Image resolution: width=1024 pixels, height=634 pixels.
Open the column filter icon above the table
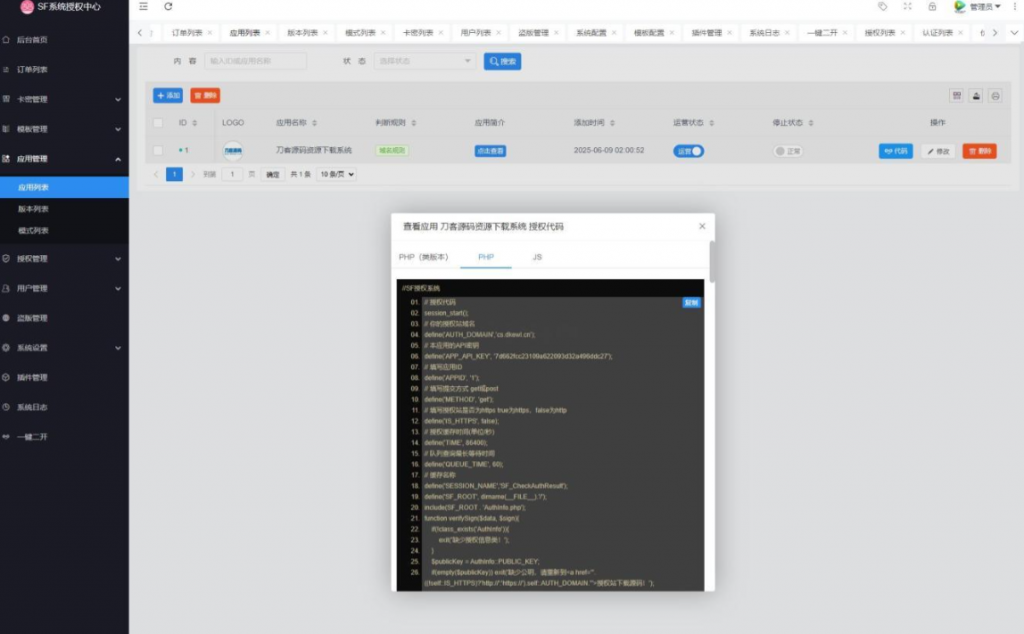(956, 96)
